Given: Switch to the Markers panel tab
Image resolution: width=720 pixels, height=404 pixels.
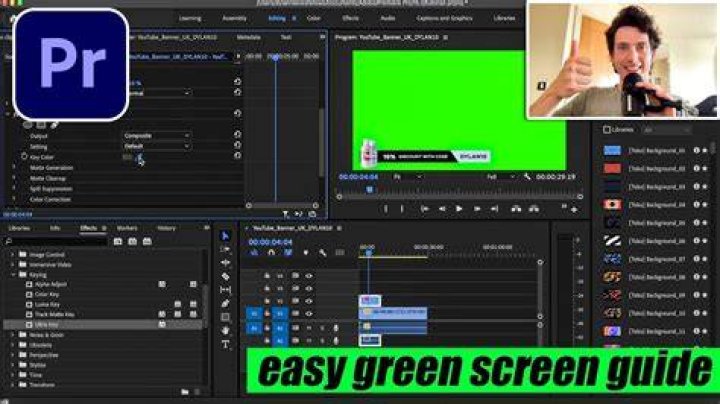Looking at the screenshot, I should pyautogui.click(x=127, y=228).
